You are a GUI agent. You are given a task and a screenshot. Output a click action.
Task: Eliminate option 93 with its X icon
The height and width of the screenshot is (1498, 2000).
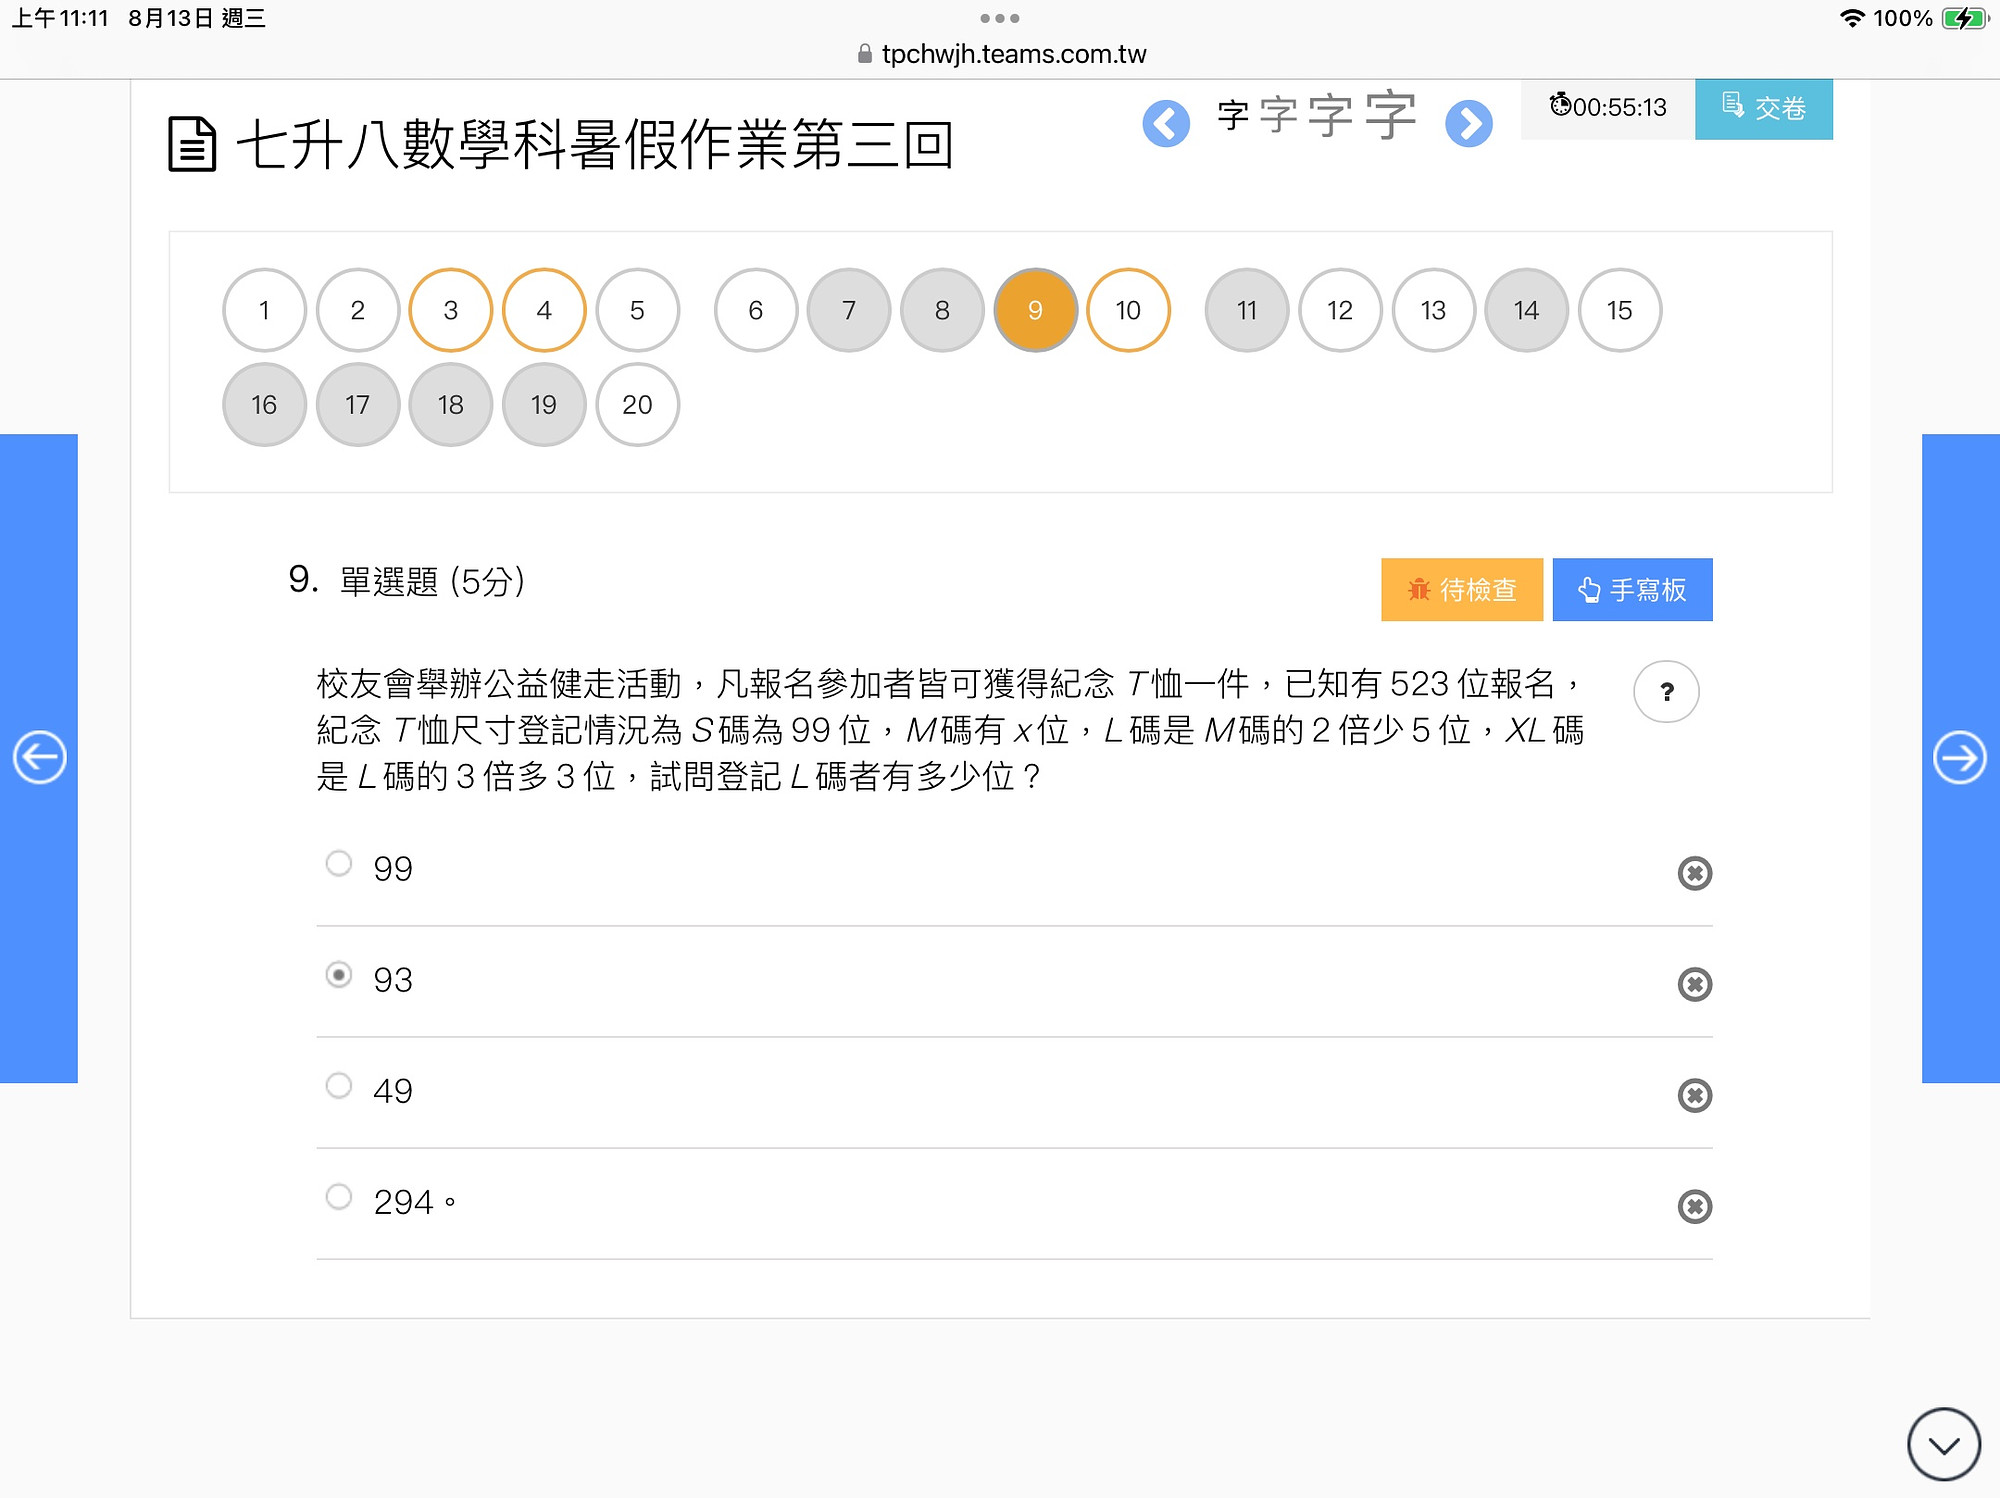coord(1694,984)
